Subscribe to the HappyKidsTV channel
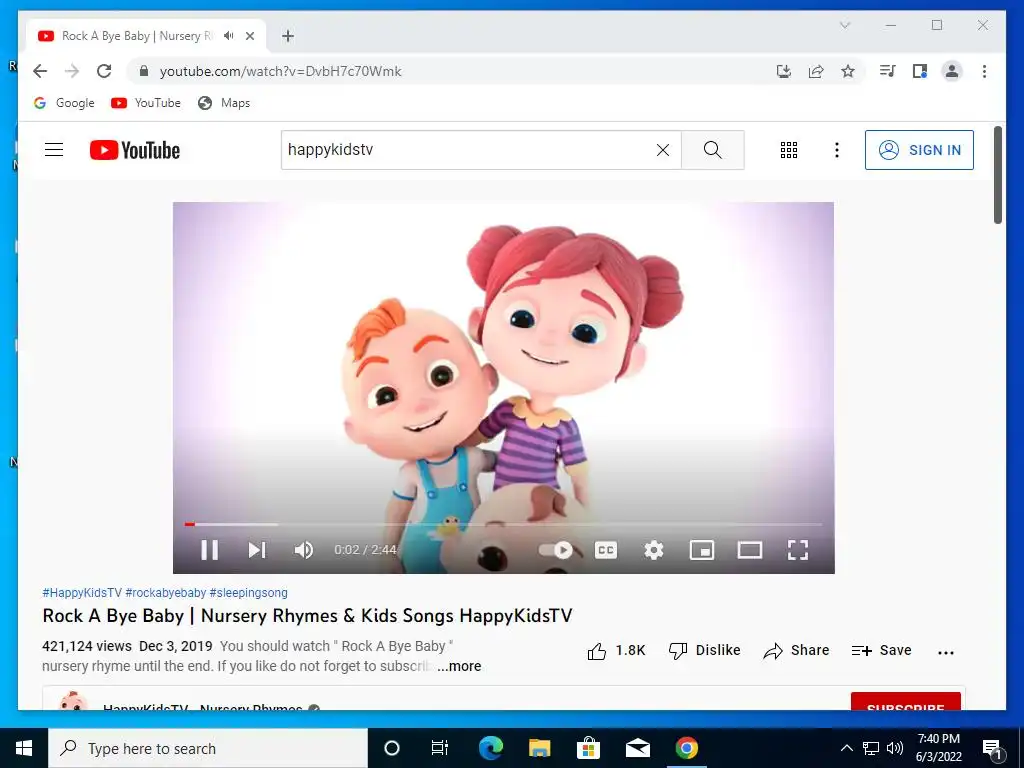The image size is (1024, 768). pos(905,701)
